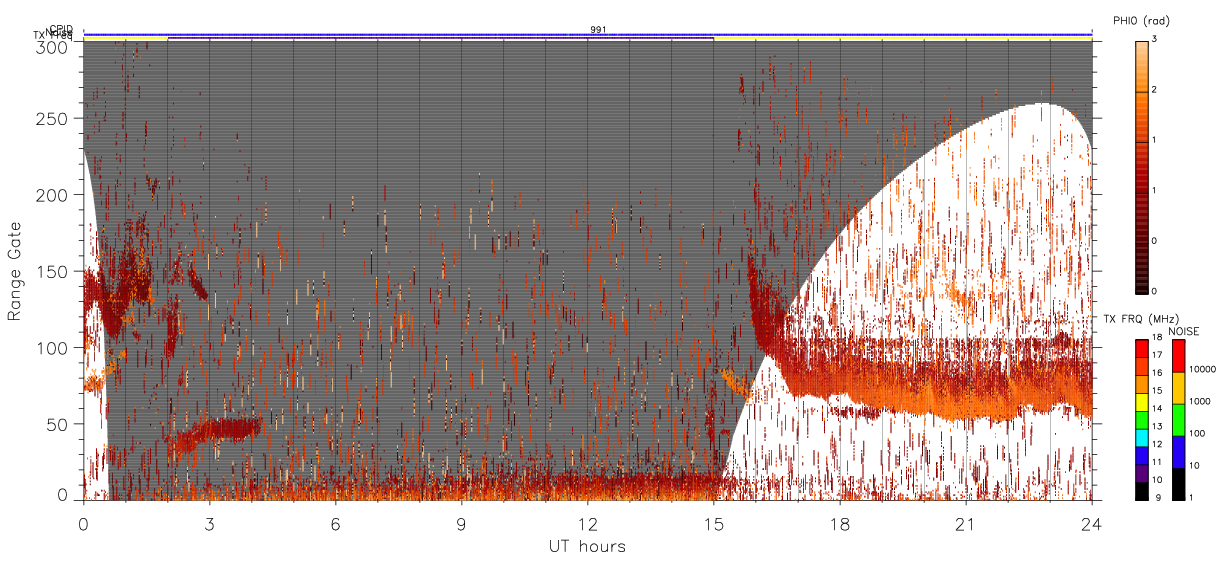Viewport: 1228px width, 567px height.
Task: Click the blue 11–12 MHz frequency swatch
Action: click(1141, 456)
